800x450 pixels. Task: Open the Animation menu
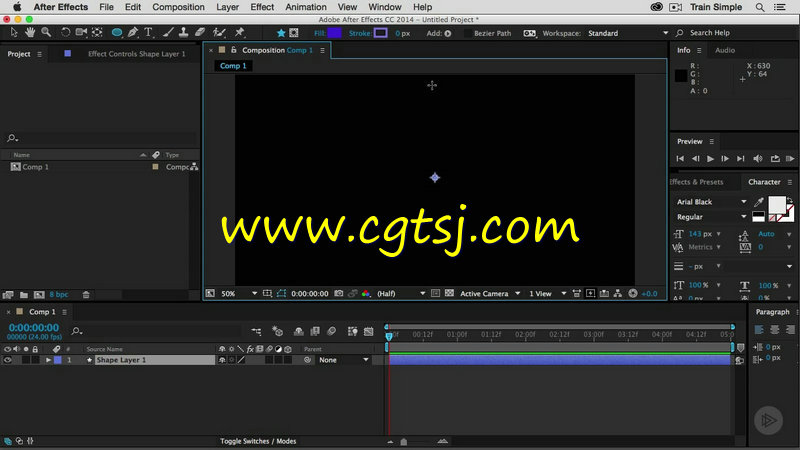tap(306, 7)
